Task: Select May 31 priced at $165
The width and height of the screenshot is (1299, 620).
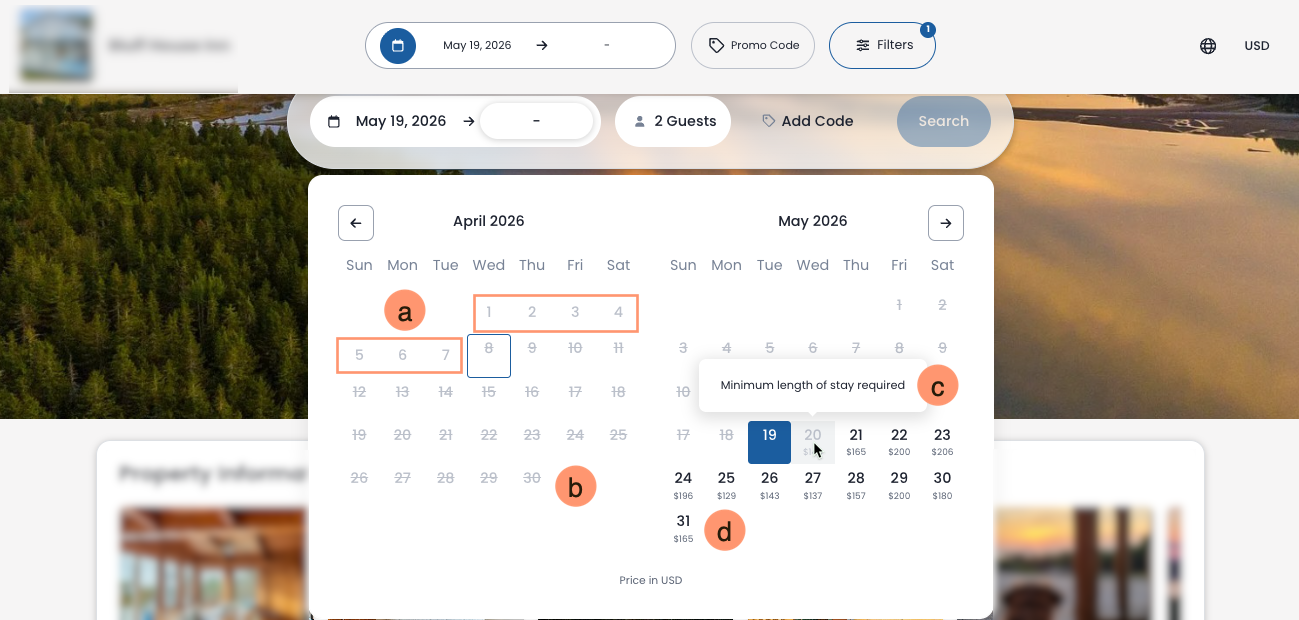Action: 683,528
